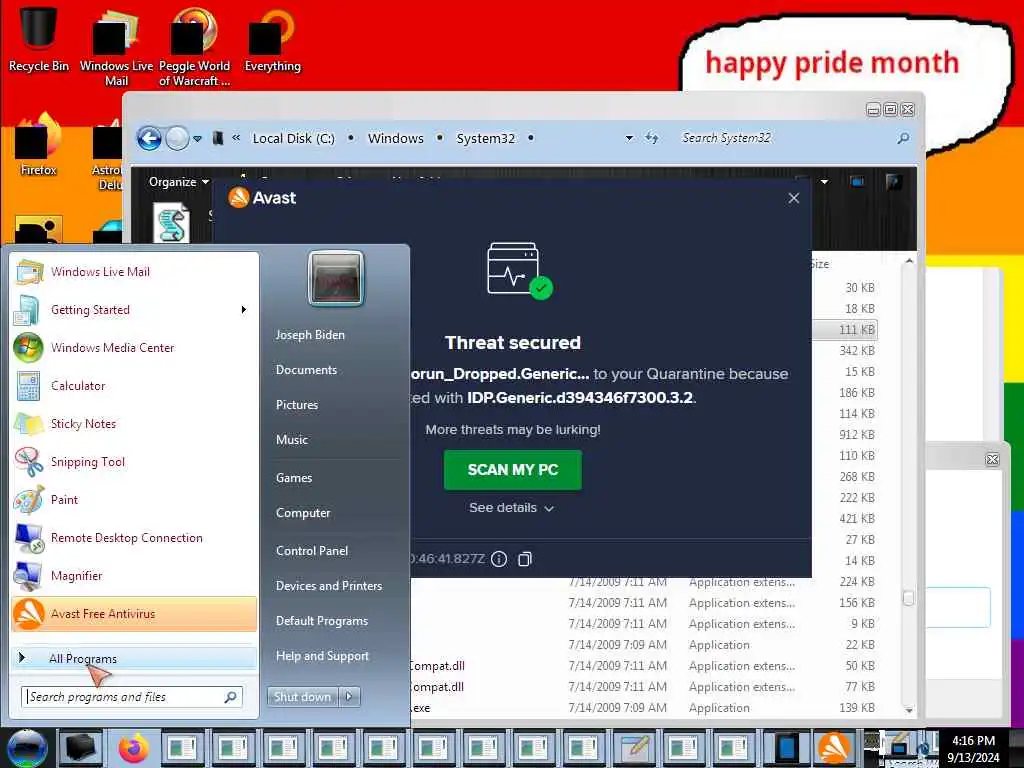Open Music from Start menu
The image size is (1024, 768).
point(291,440)
